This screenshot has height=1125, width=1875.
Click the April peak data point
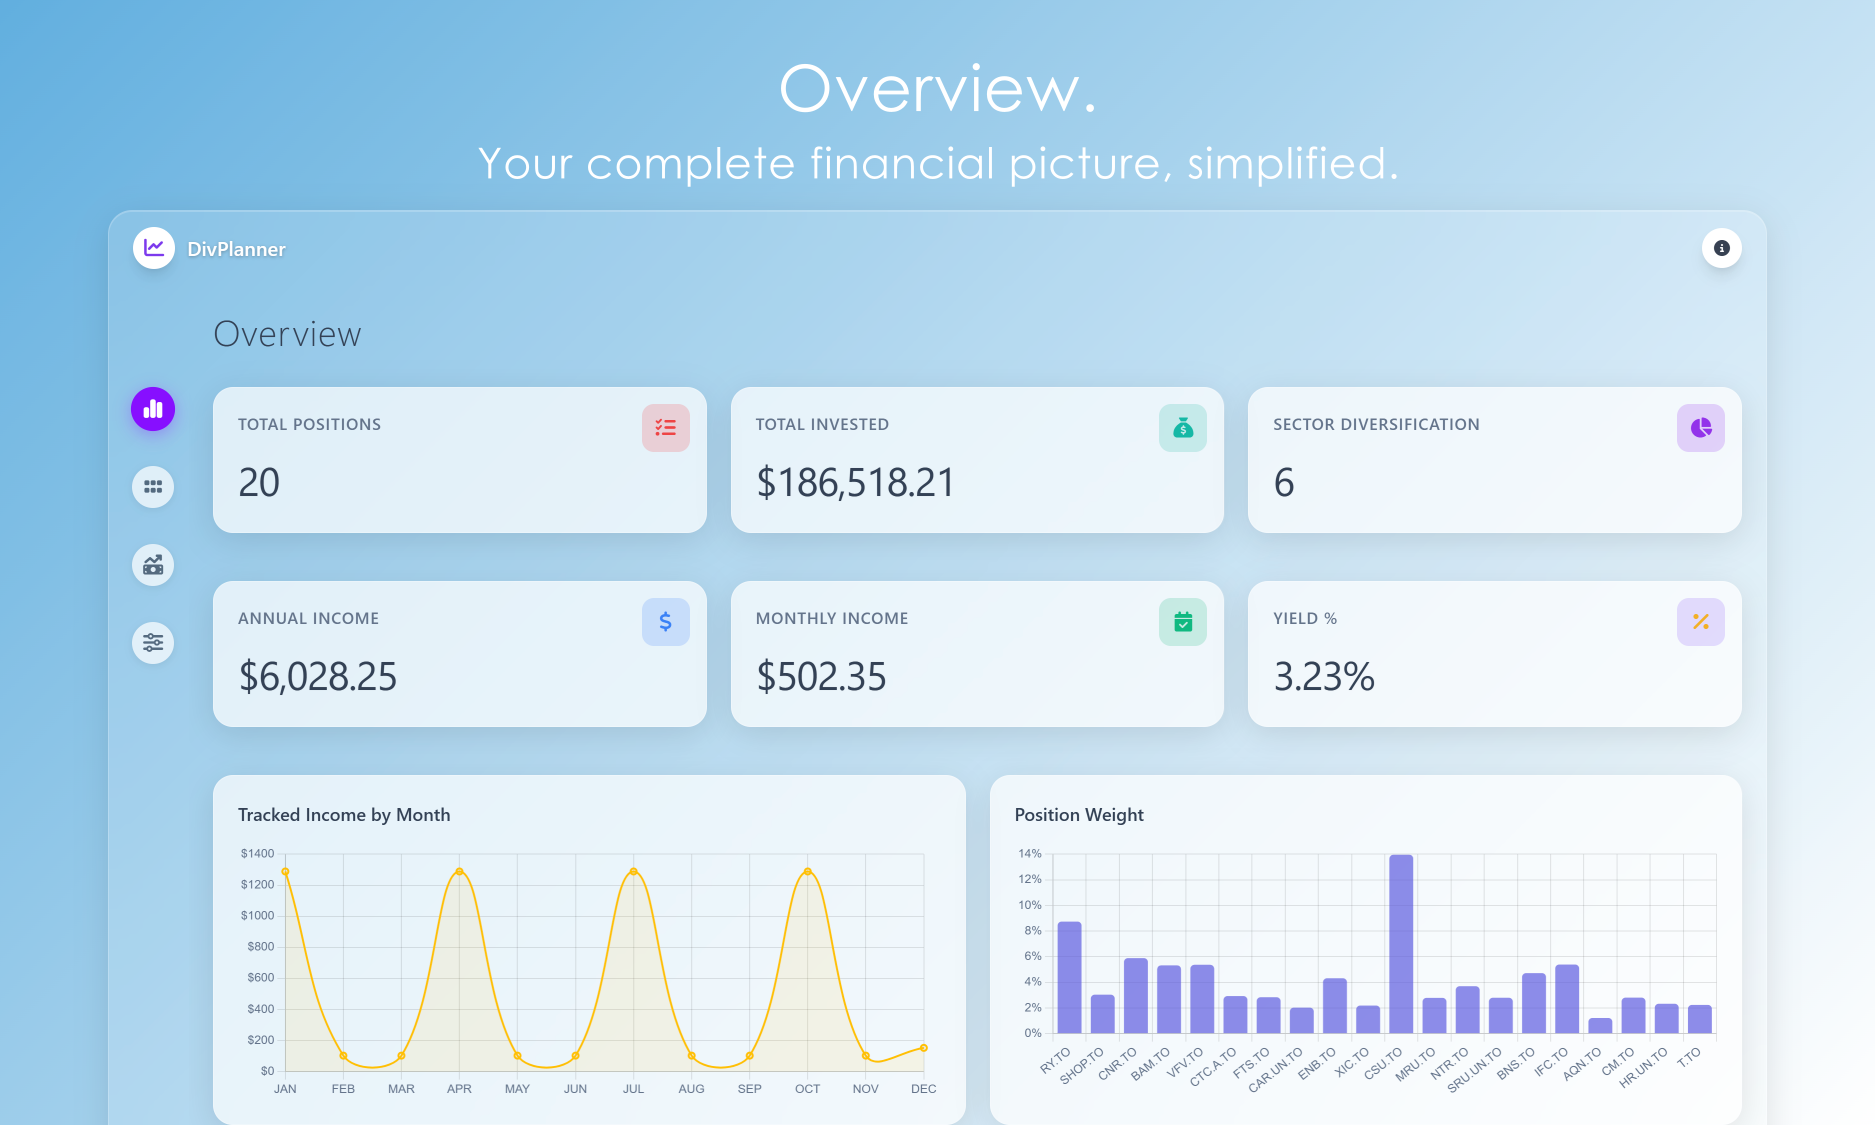click(x=459, y=872)
